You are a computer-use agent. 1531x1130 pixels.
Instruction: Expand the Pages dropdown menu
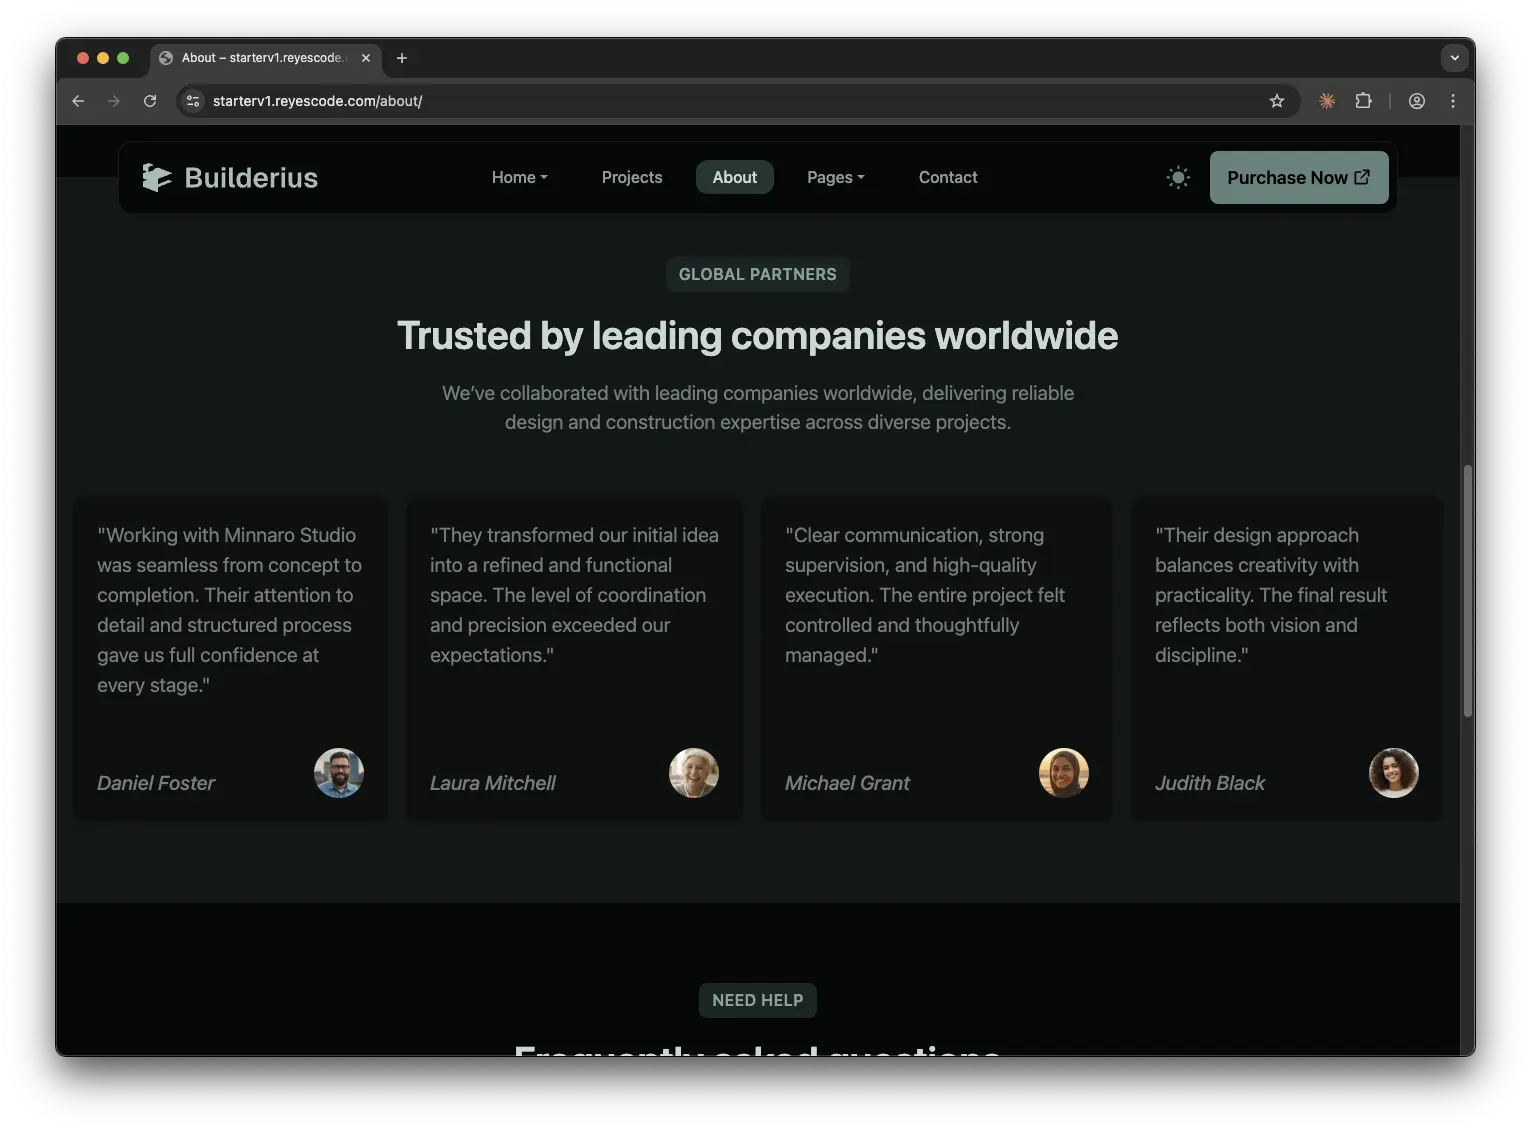click(x=835, y=177)
